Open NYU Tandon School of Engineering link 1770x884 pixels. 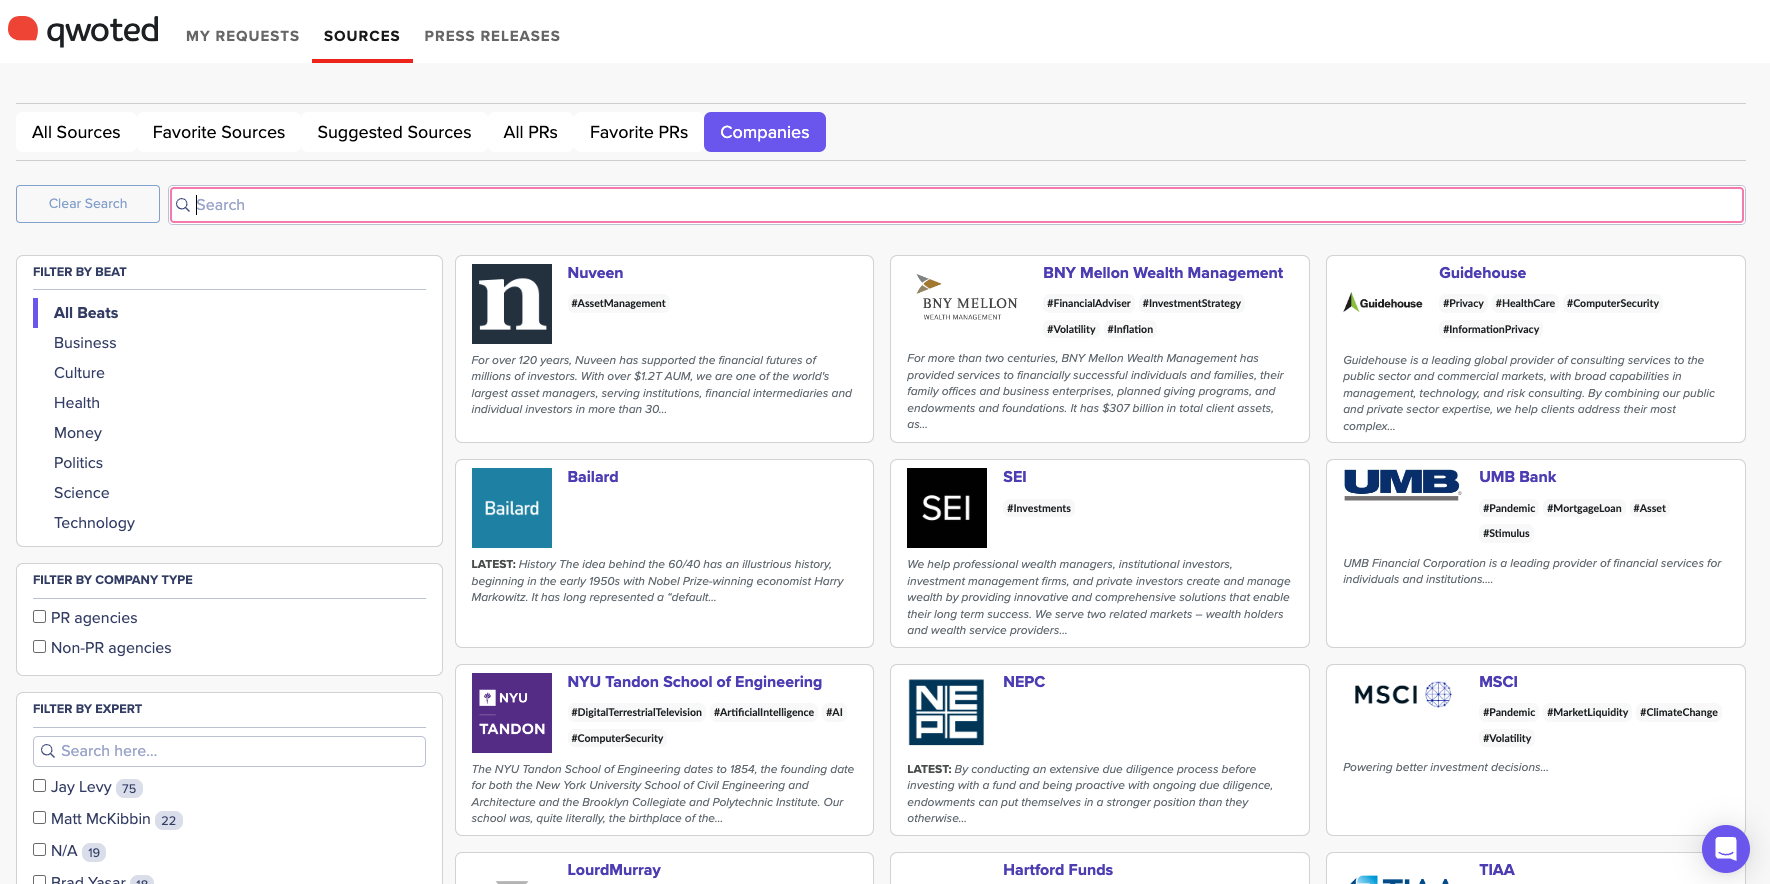coord(695,682)
